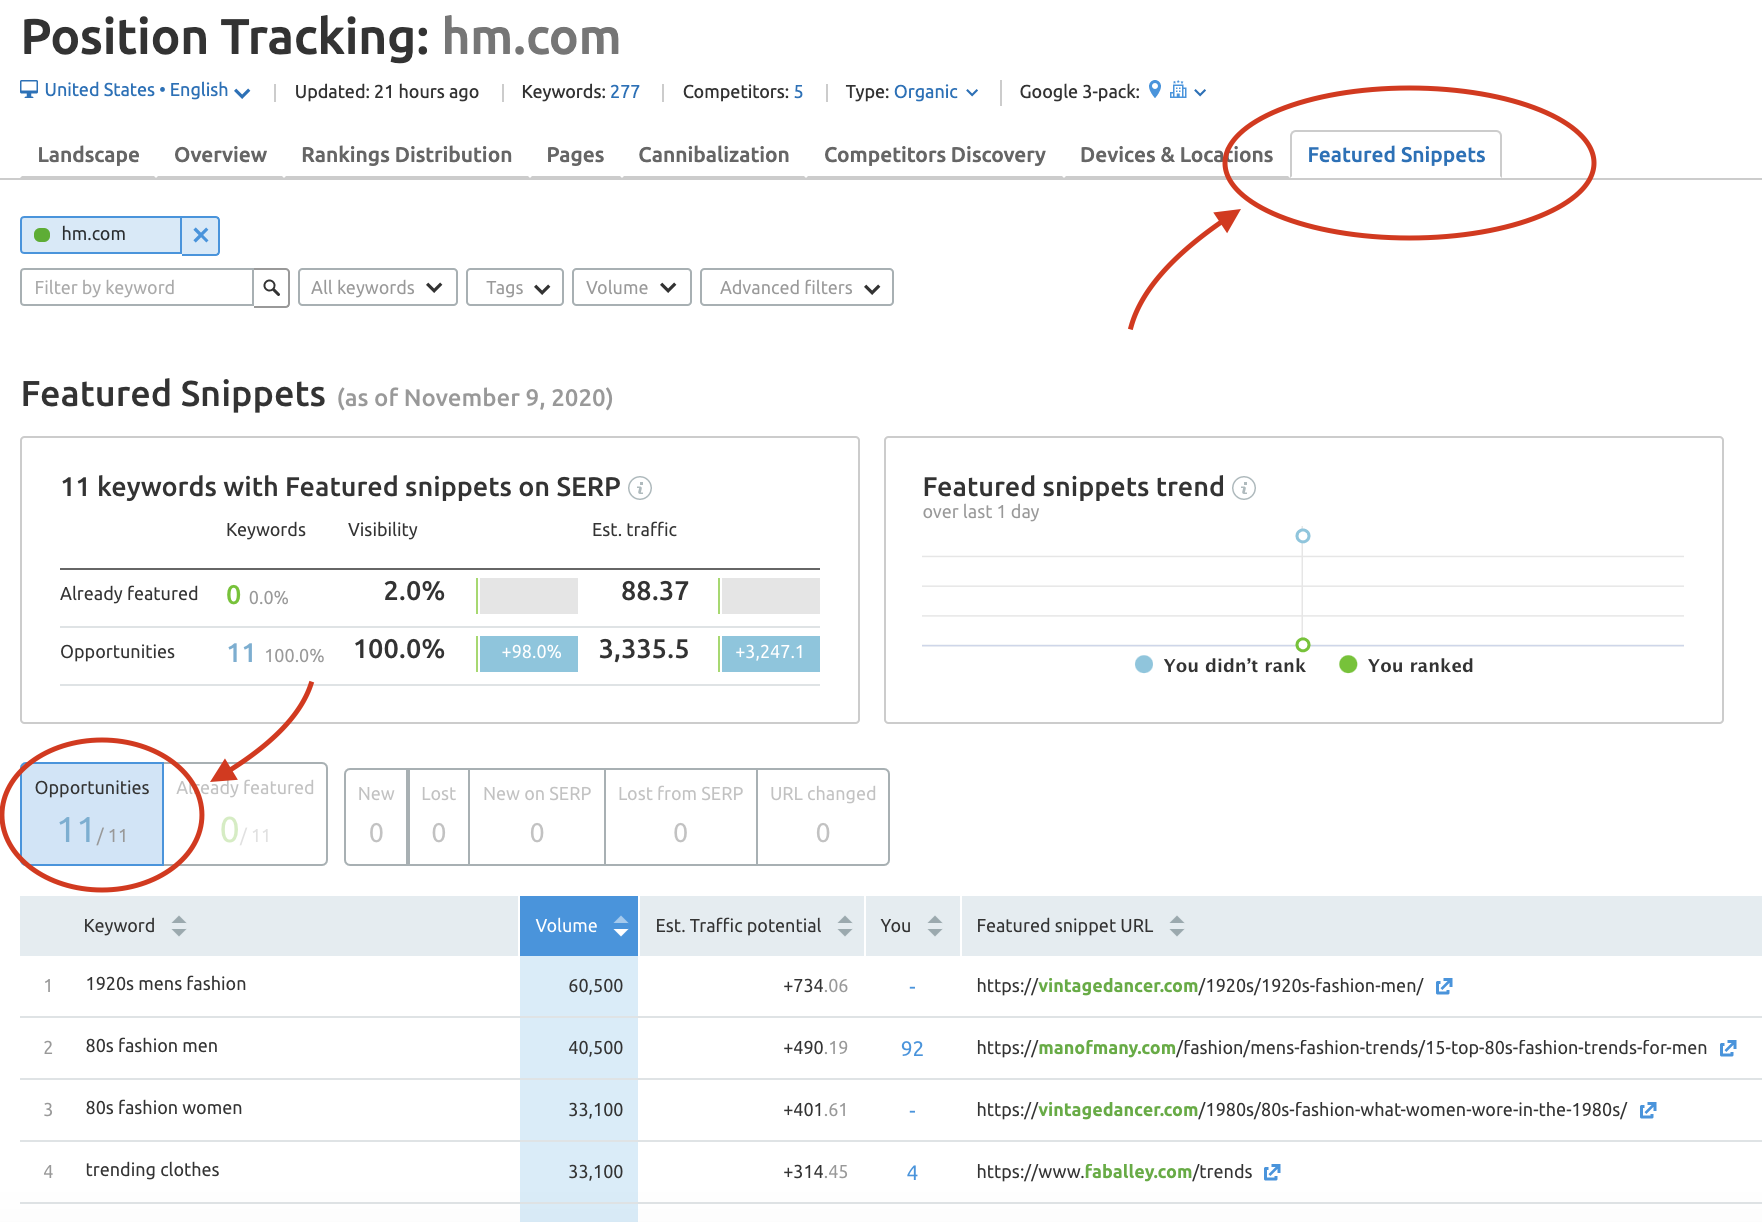Remove the hm.com filter chip with its X
Image resolution: width=1762 pixels, height=1222 pixels.
pyautogui.click(x=201, y=235)
